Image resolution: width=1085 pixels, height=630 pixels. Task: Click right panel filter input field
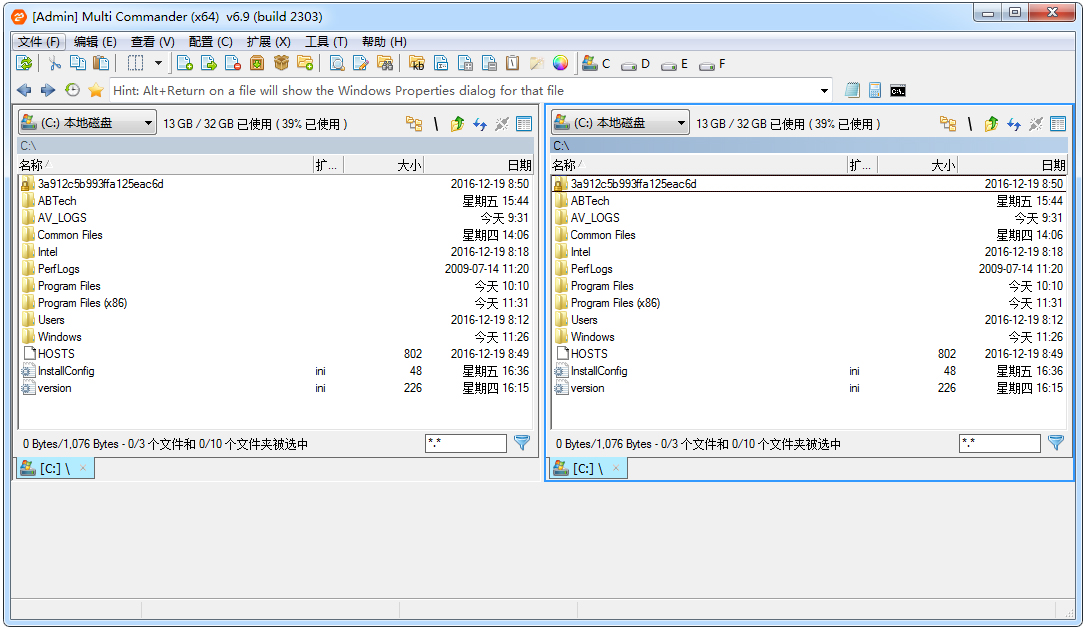click(1000, 443)
